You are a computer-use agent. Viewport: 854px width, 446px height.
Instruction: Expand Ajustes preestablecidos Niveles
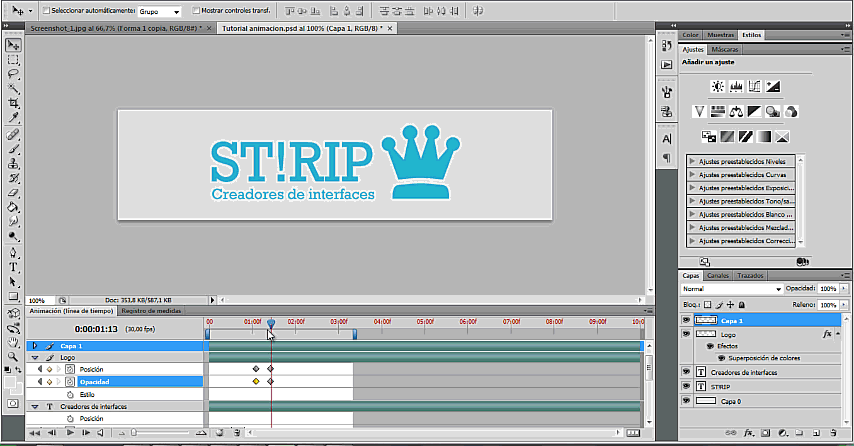692,161
